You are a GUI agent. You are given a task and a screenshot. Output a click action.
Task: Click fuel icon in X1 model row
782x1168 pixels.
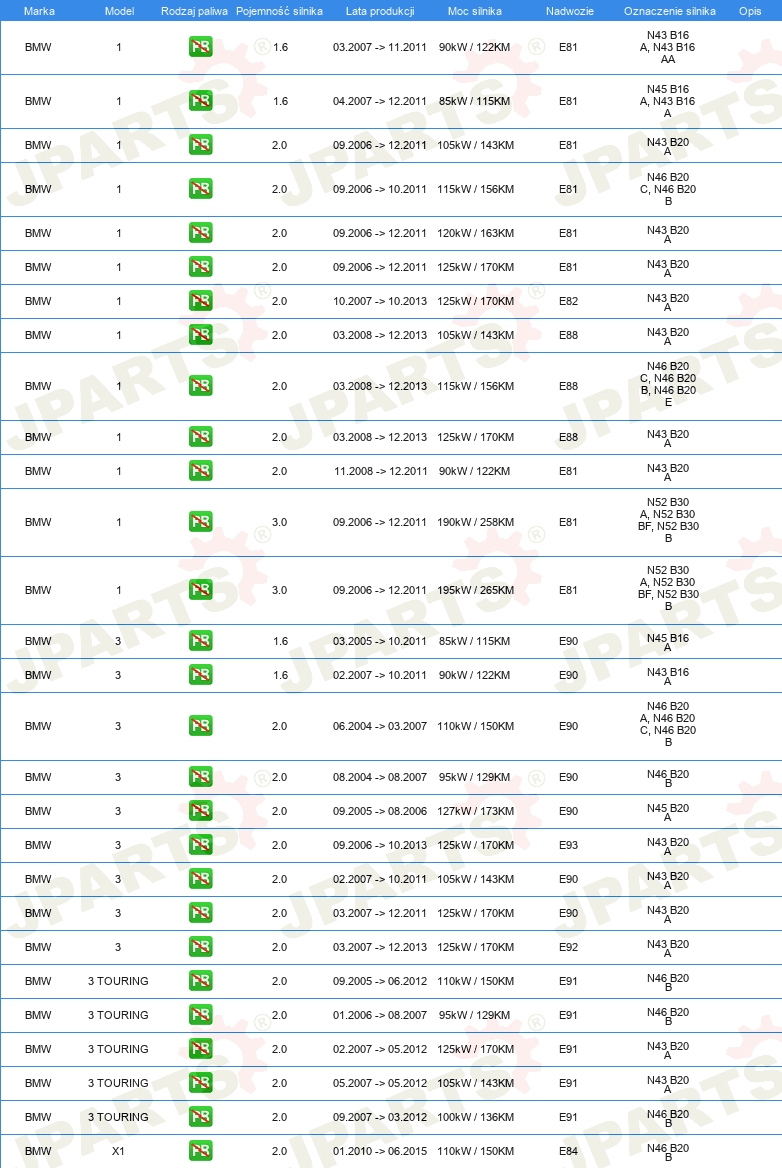point(200,1151)
